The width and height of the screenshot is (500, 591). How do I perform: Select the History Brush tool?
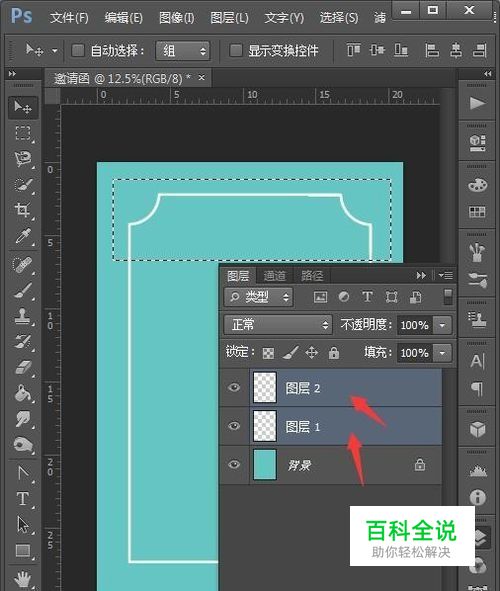pos(23,341)
